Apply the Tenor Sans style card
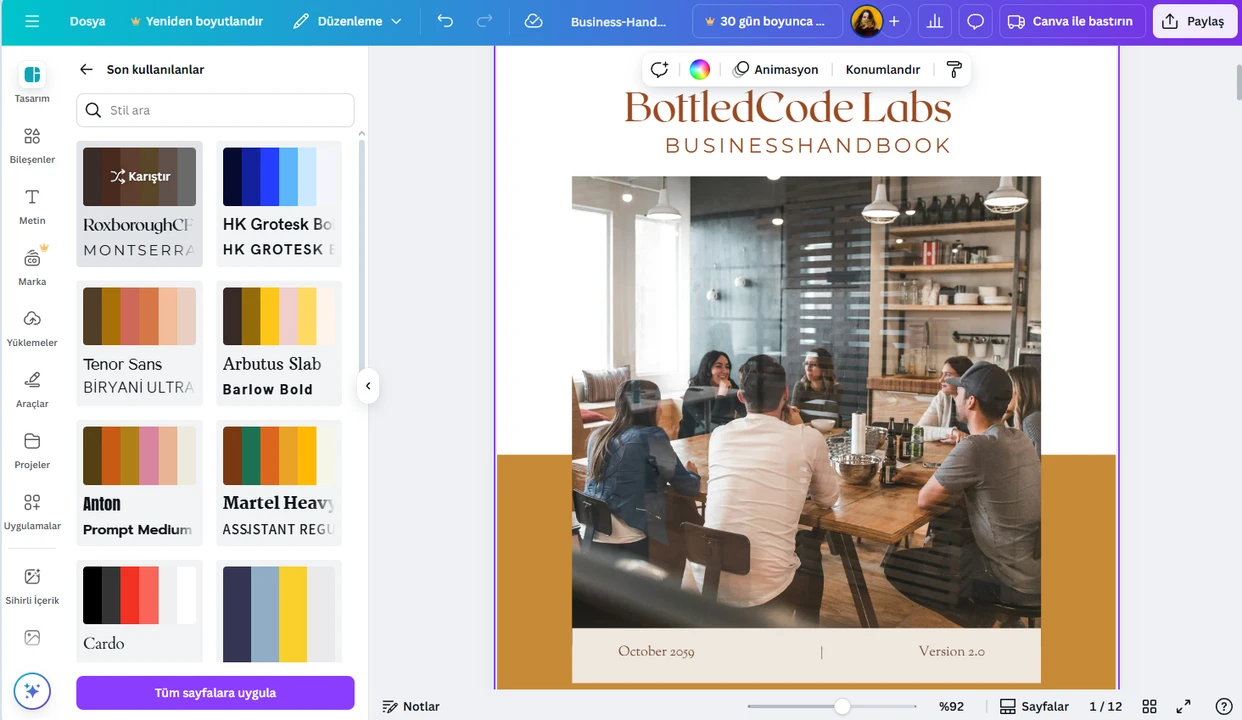The image size is (1242, 720). pyautogui.click(x=139, y=343)
